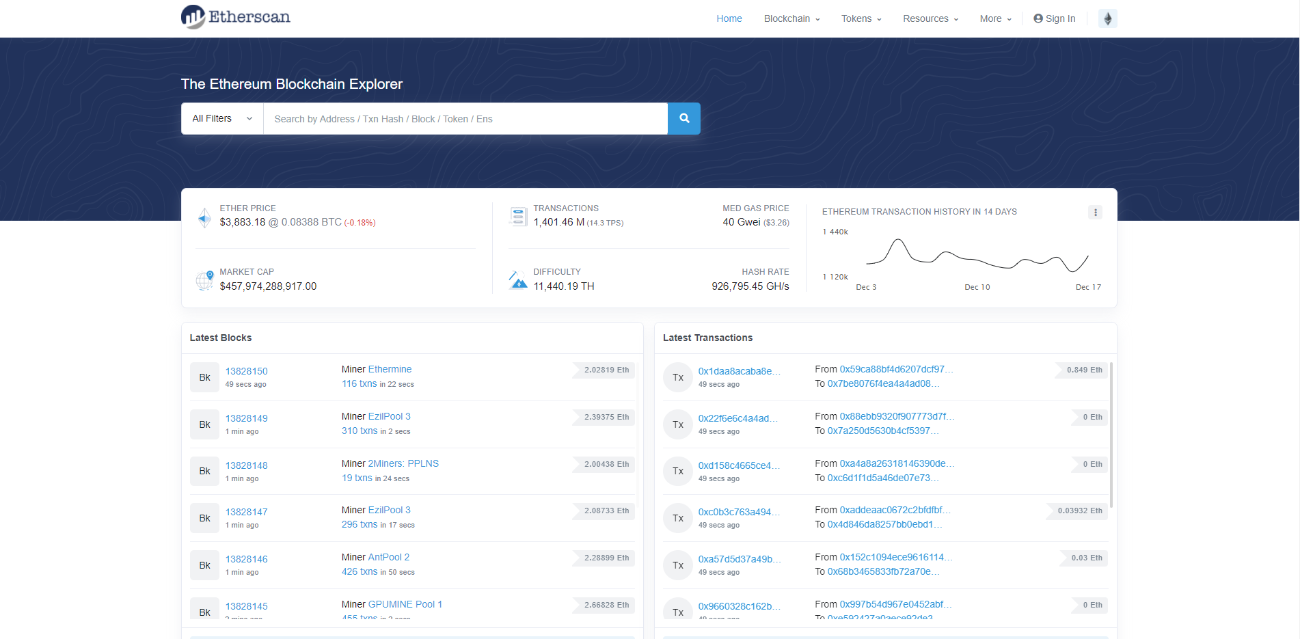Open the Ethermine miner link

[x=390, y=369]
